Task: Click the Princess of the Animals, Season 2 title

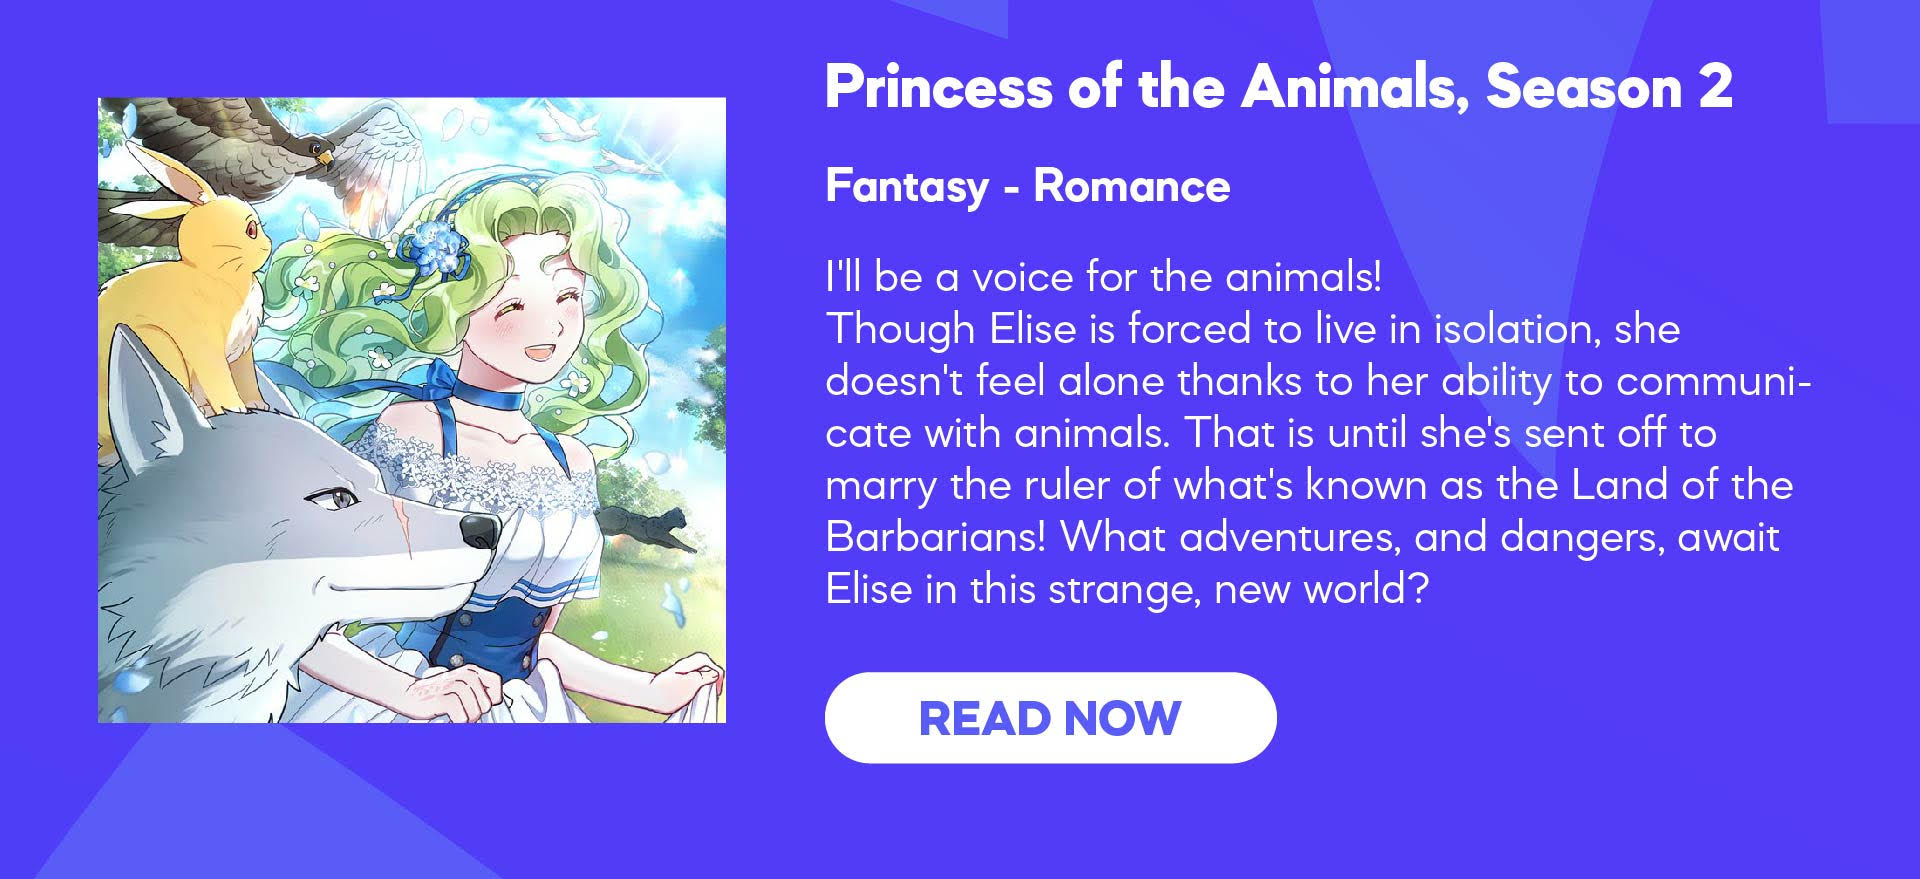Action: pos(1278,87)
